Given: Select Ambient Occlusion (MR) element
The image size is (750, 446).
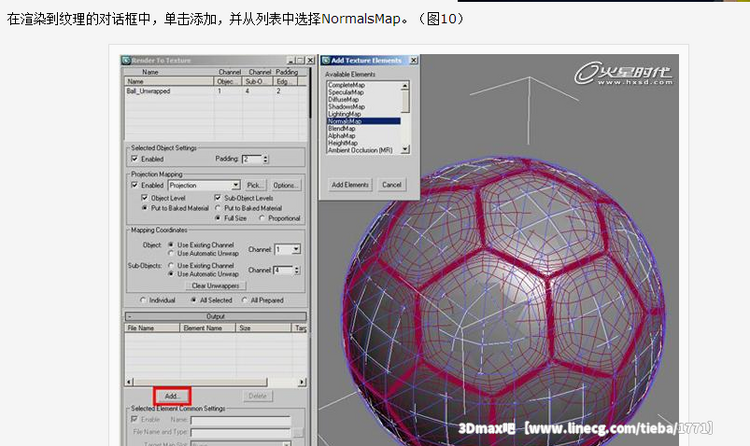Looking at the screenshot, I should [364, 150].
